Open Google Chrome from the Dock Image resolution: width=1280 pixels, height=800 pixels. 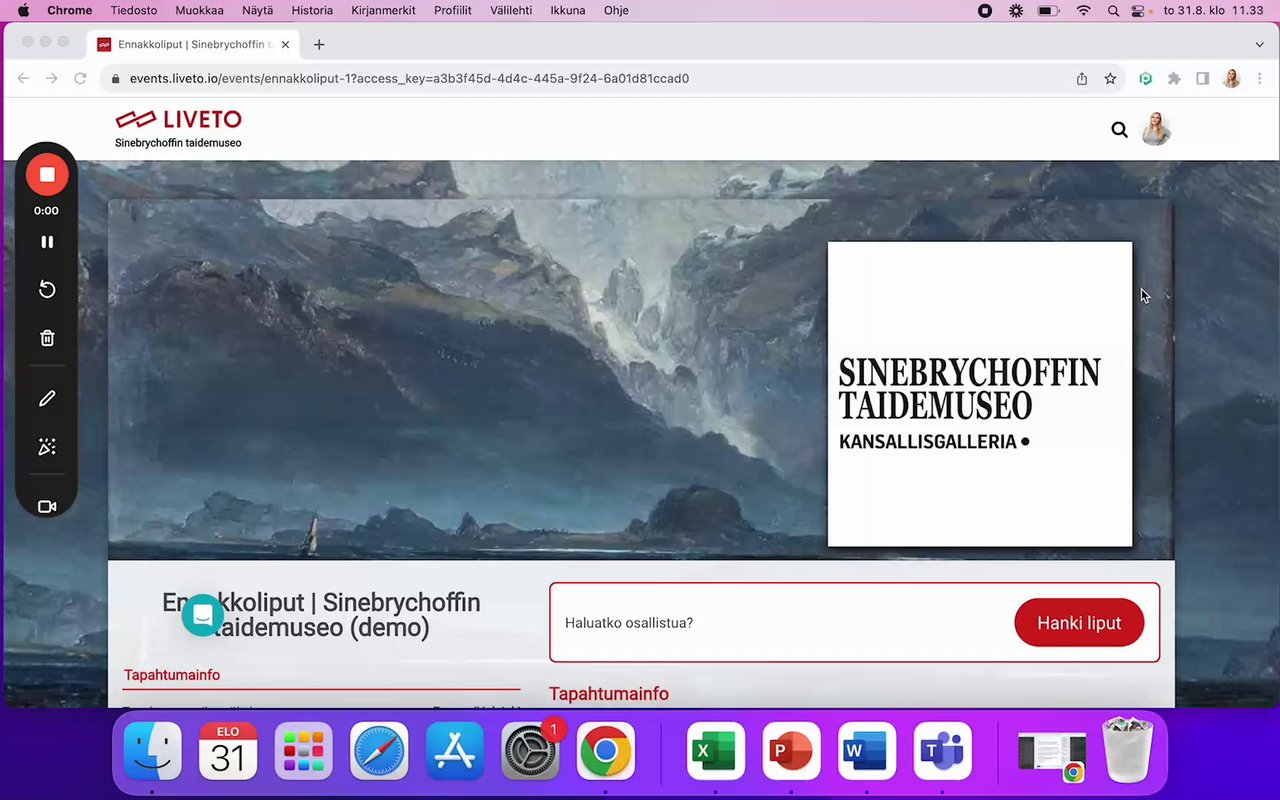606,751
